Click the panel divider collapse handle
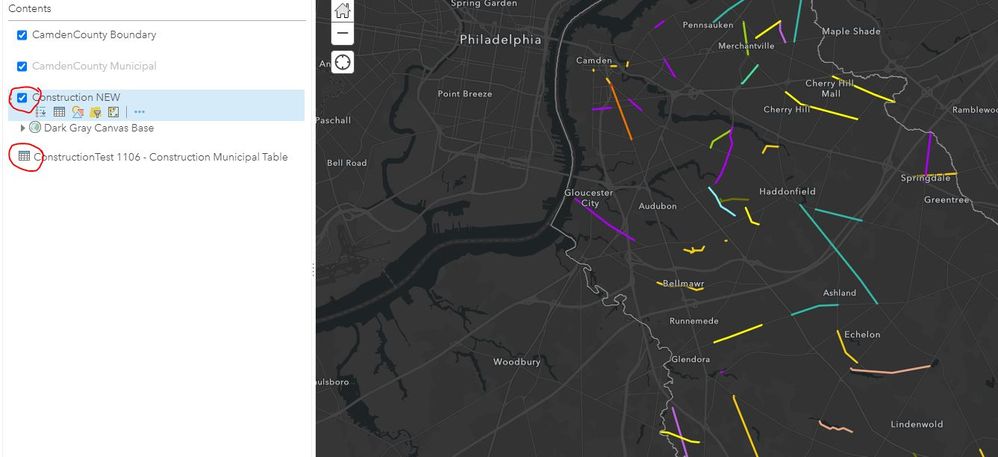Image resolution: width=998 pixels, height=457 pixels. click(313, 268)
